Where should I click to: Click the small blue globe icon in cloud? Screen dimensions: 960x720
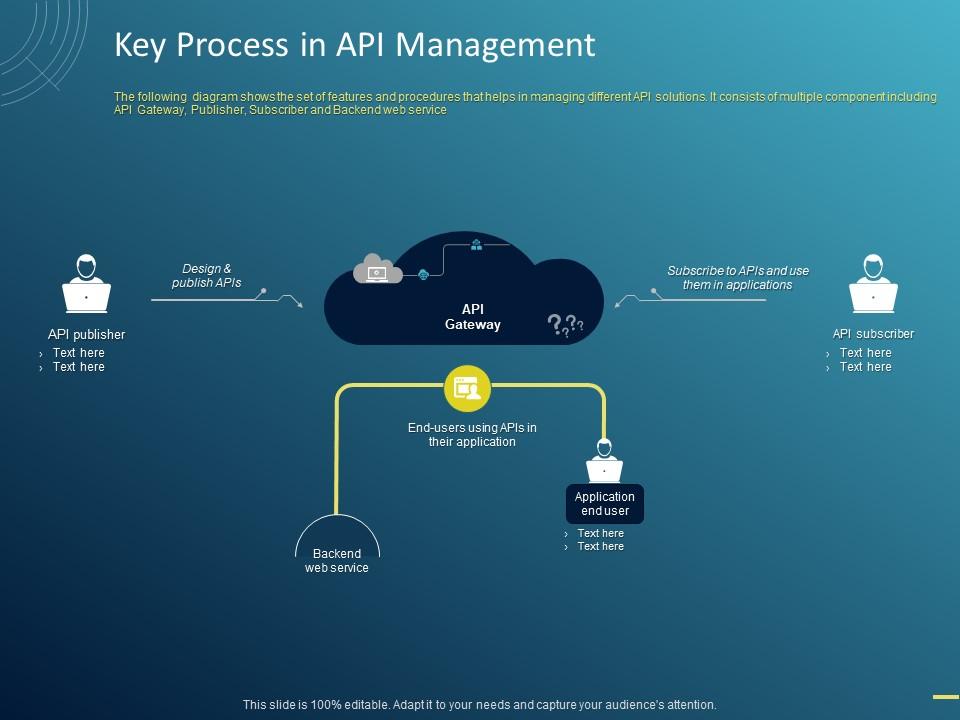pyautogui.click(x=423, y=274)
